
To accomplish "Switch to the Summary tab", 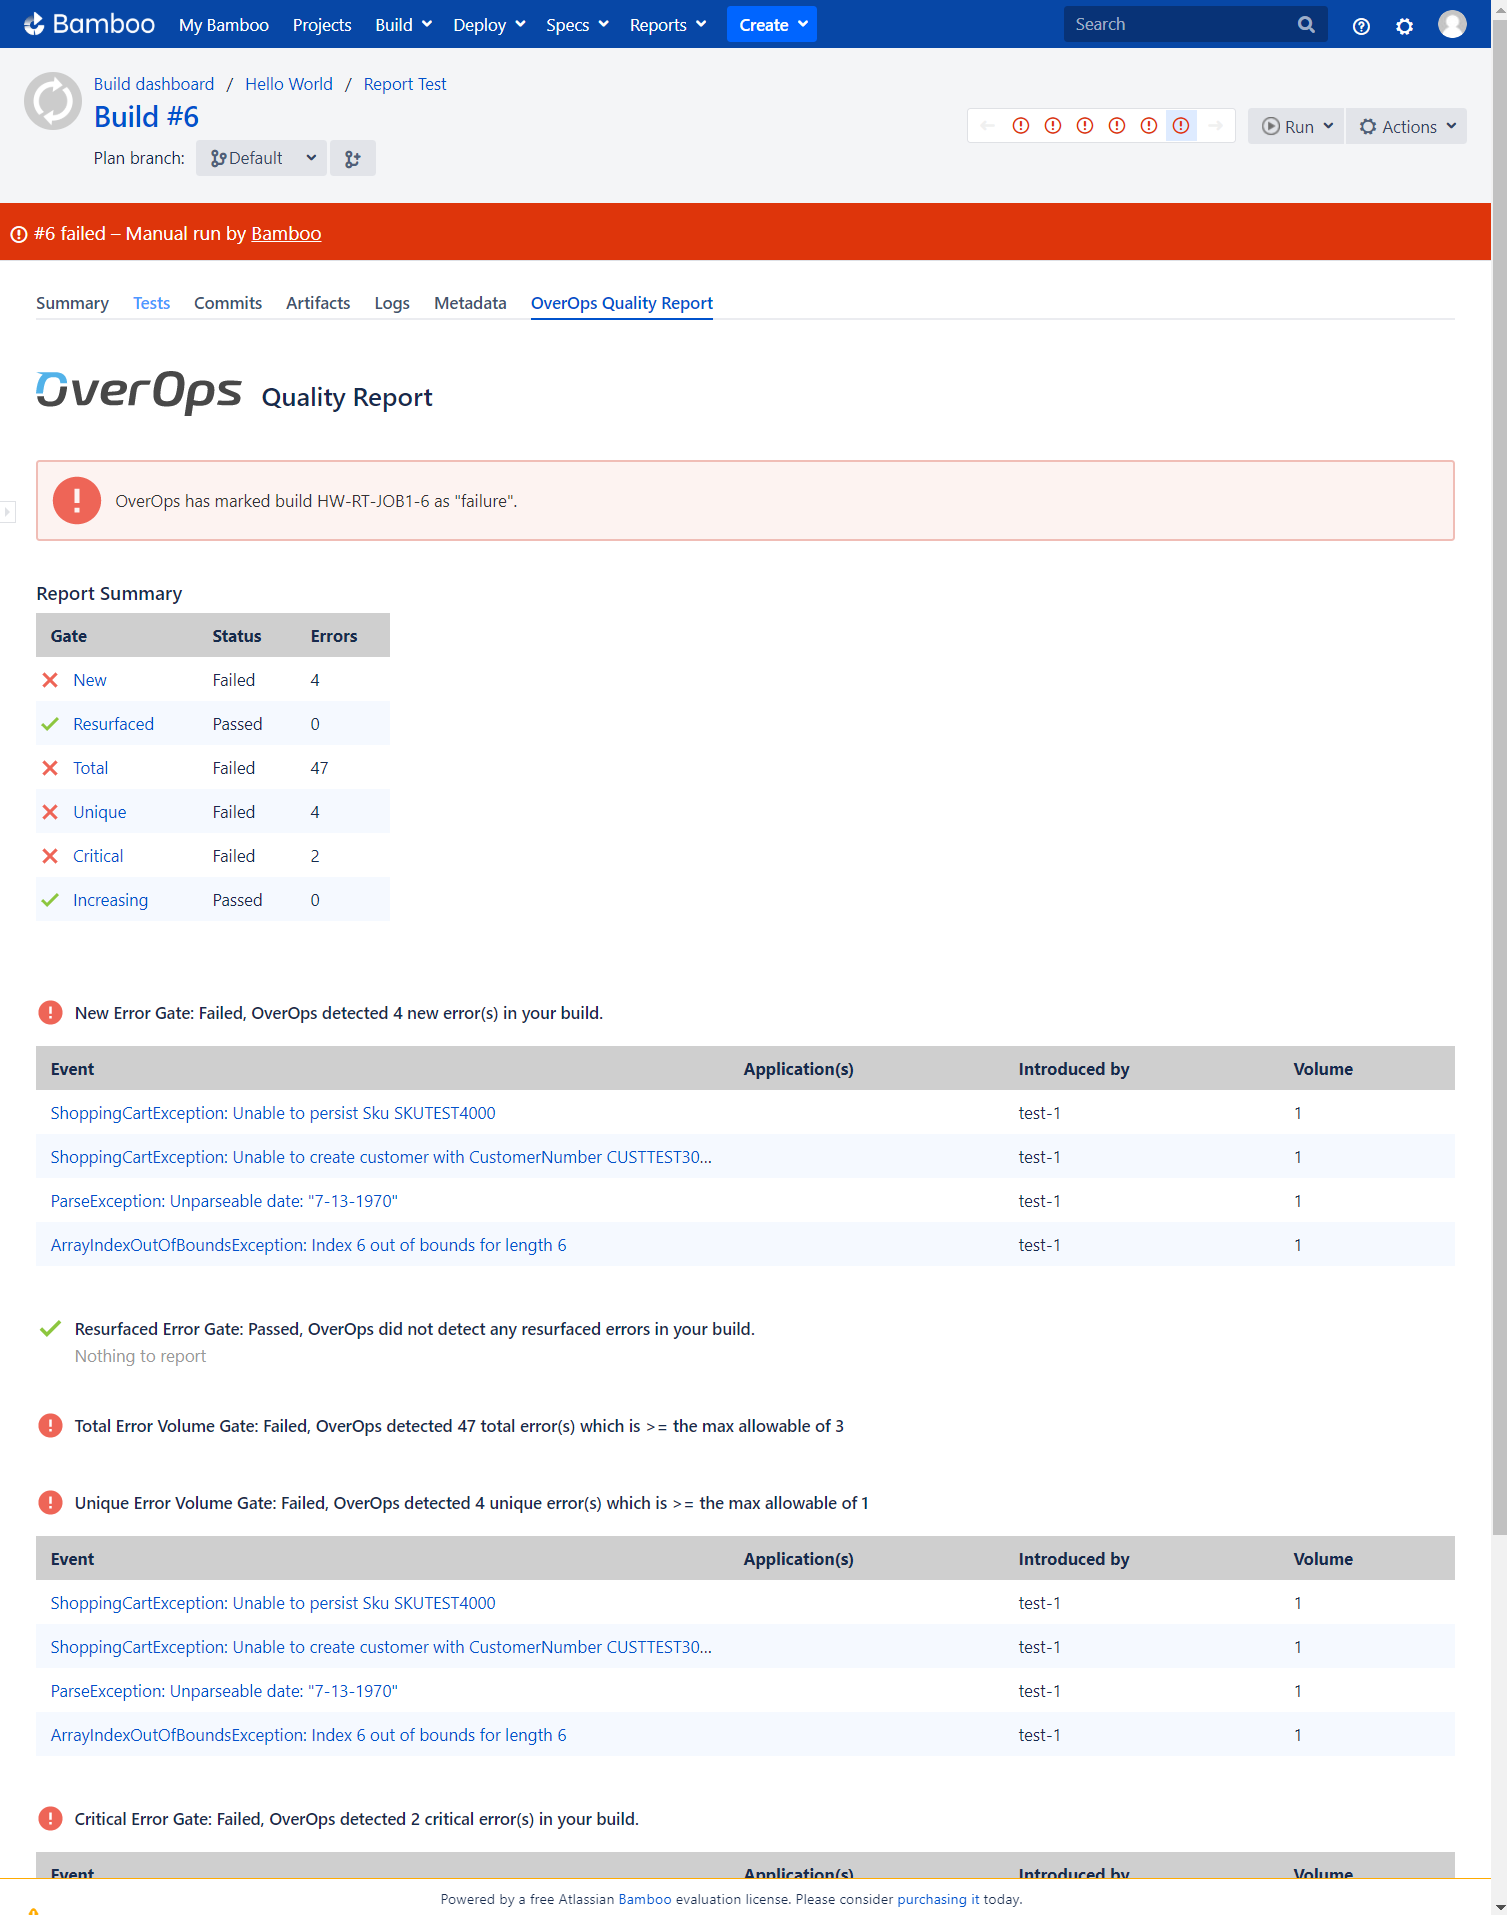I will (x=72, y=303).
